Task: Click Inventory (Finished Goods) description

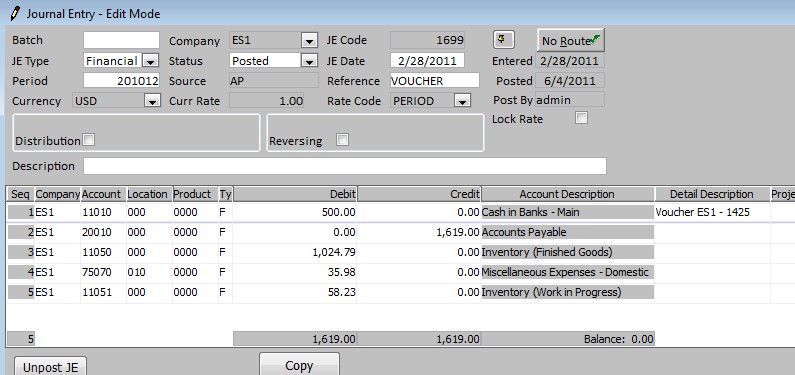Action: pyautogui.click(x=567, y=252)
